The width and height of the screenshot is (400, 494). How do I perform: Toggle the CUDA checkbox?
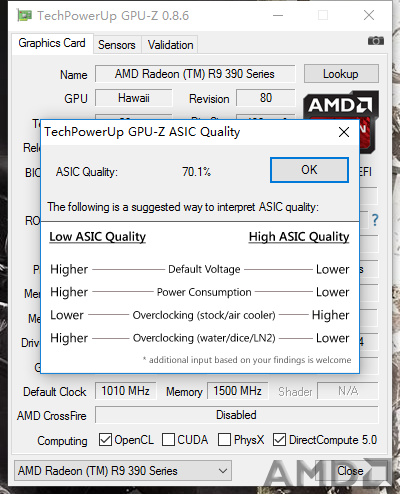point(168,440)
